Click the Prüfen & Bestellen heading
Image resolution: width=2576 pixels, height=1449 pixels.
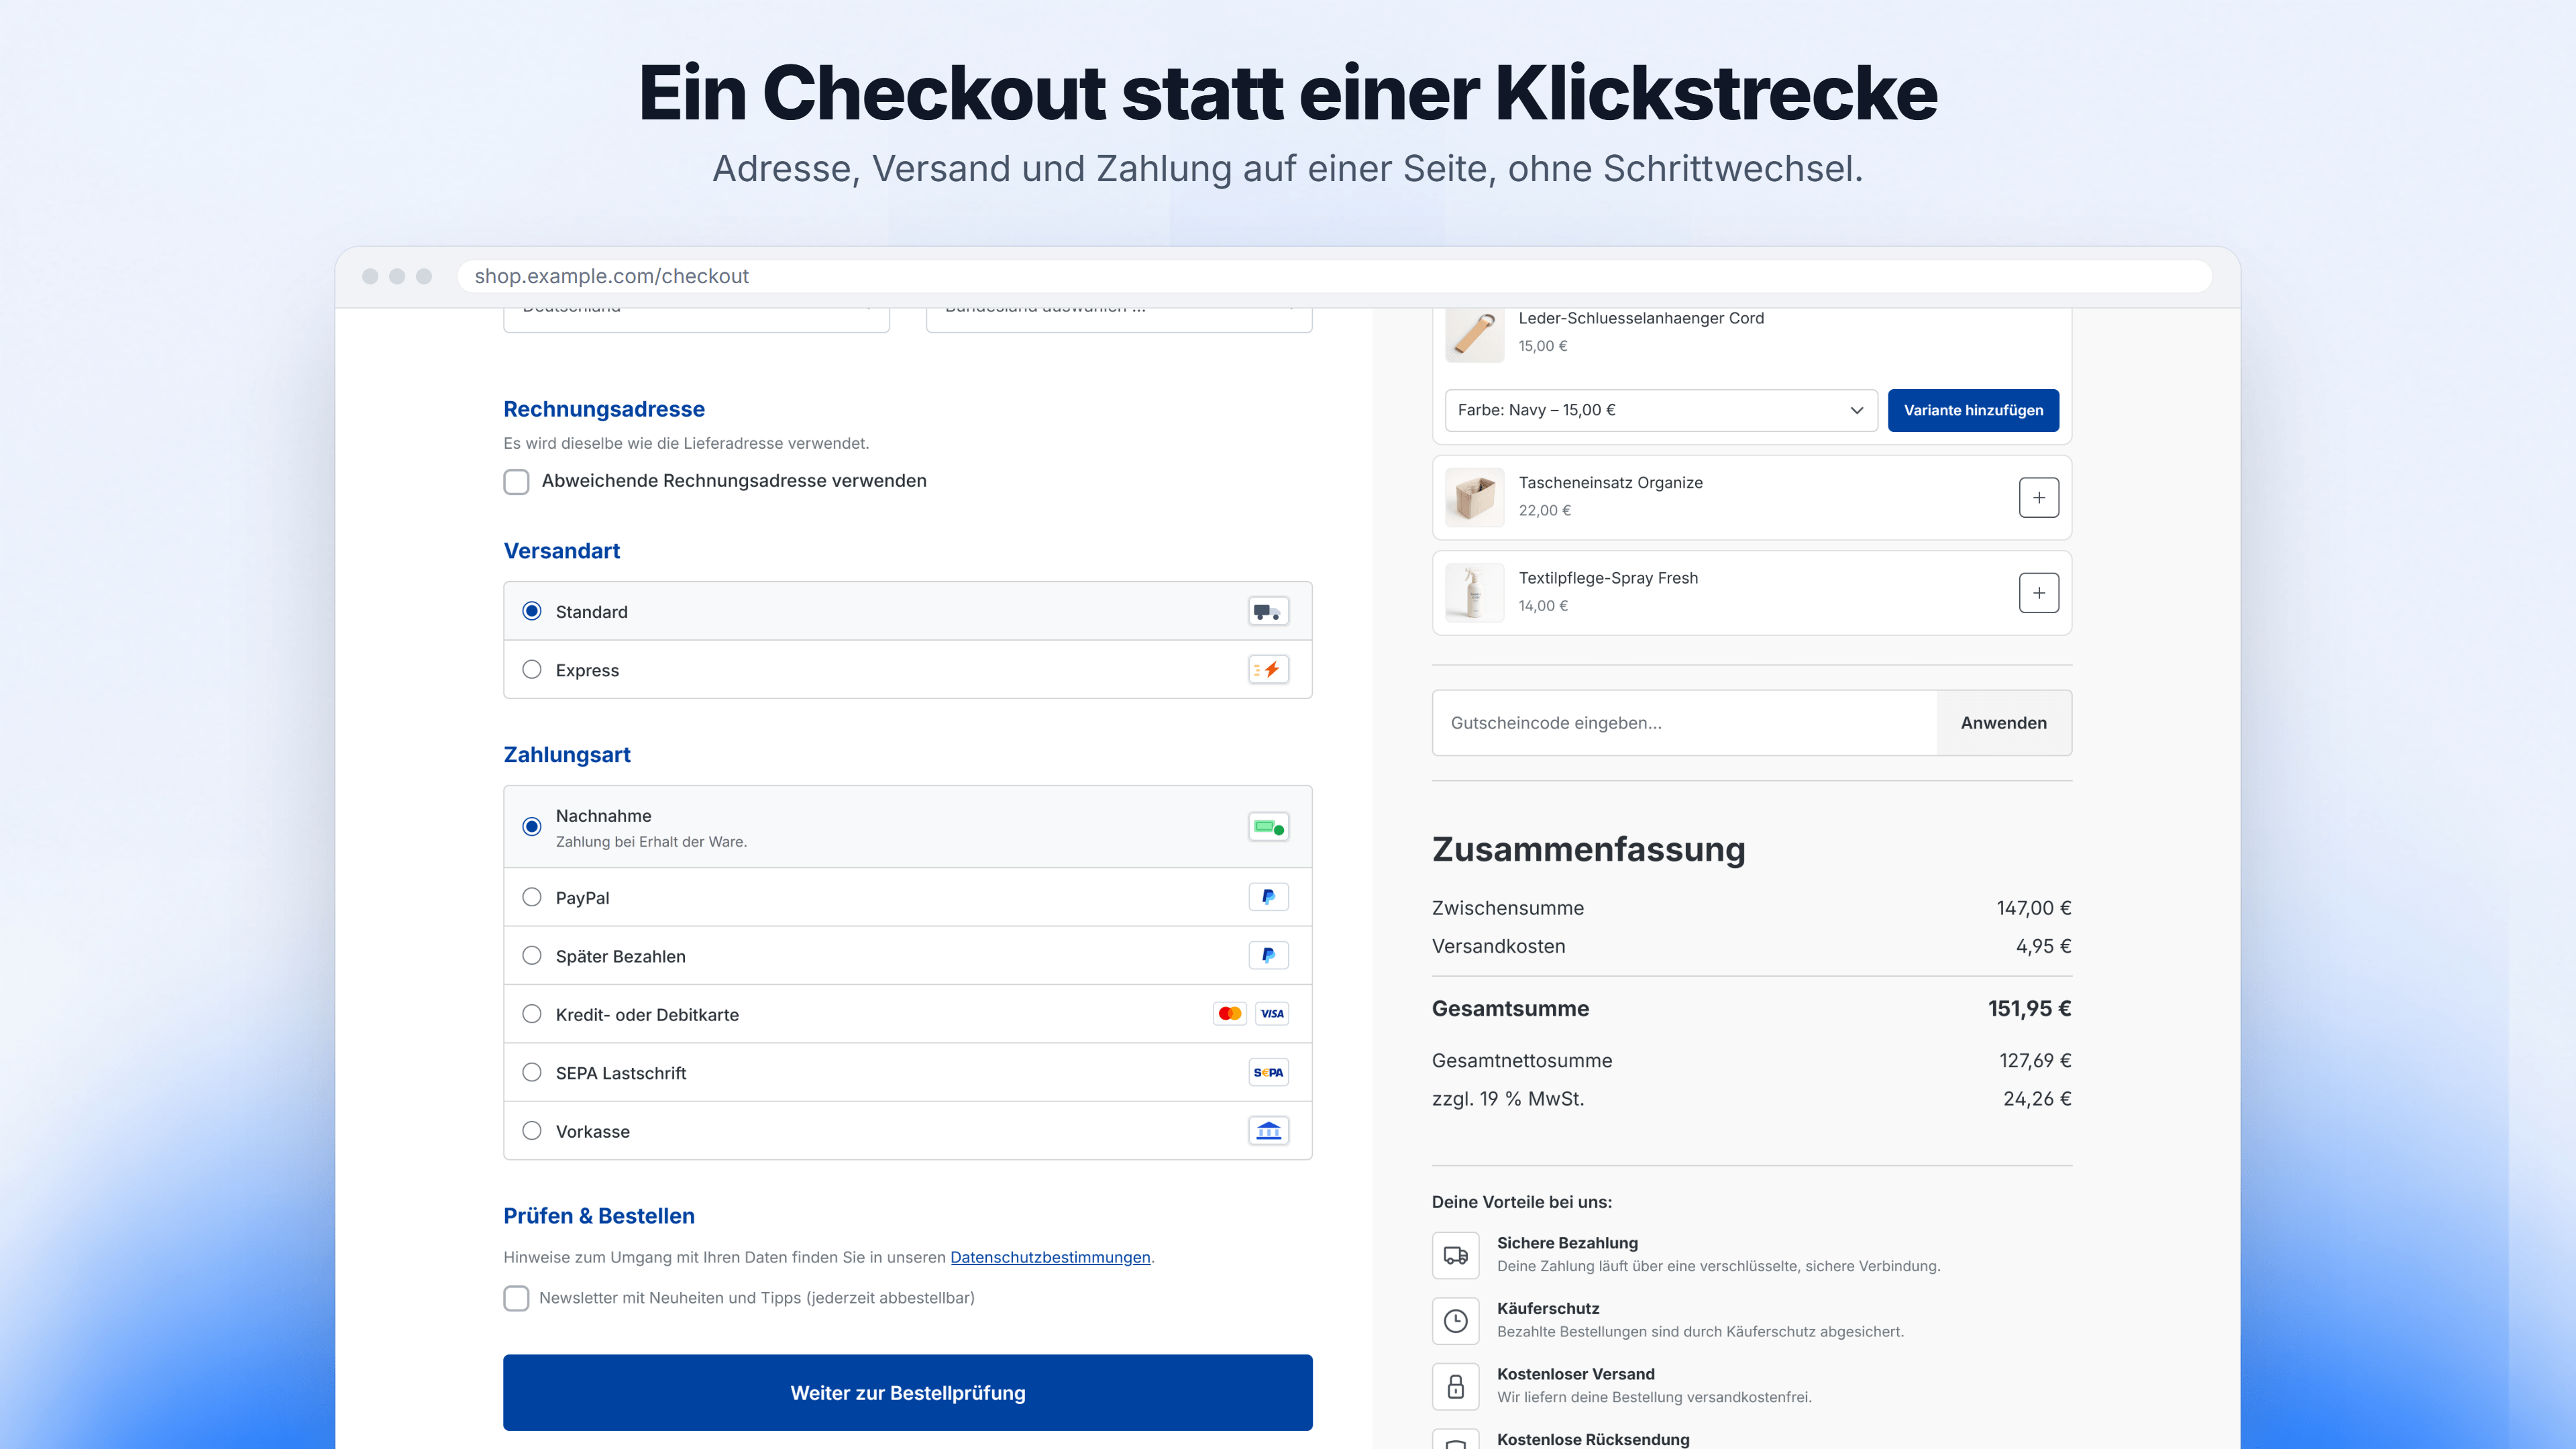[599, 1216]
